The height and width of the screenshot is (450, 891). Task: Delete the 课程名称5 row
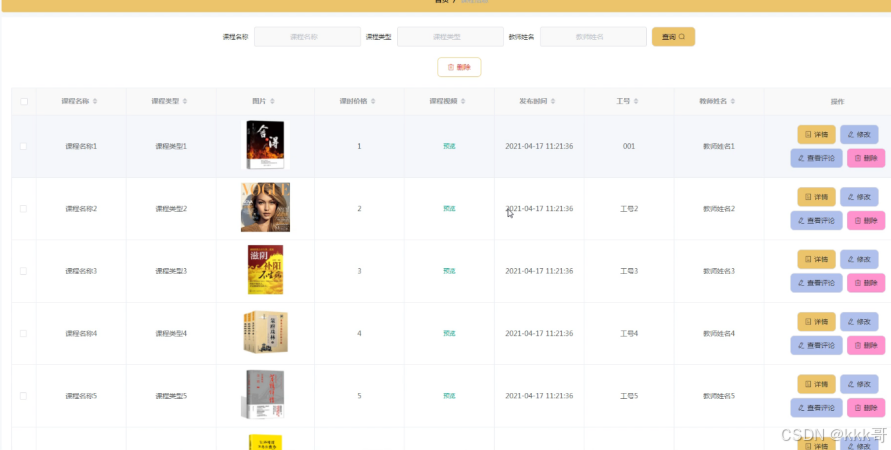click(x=866, y=408)
